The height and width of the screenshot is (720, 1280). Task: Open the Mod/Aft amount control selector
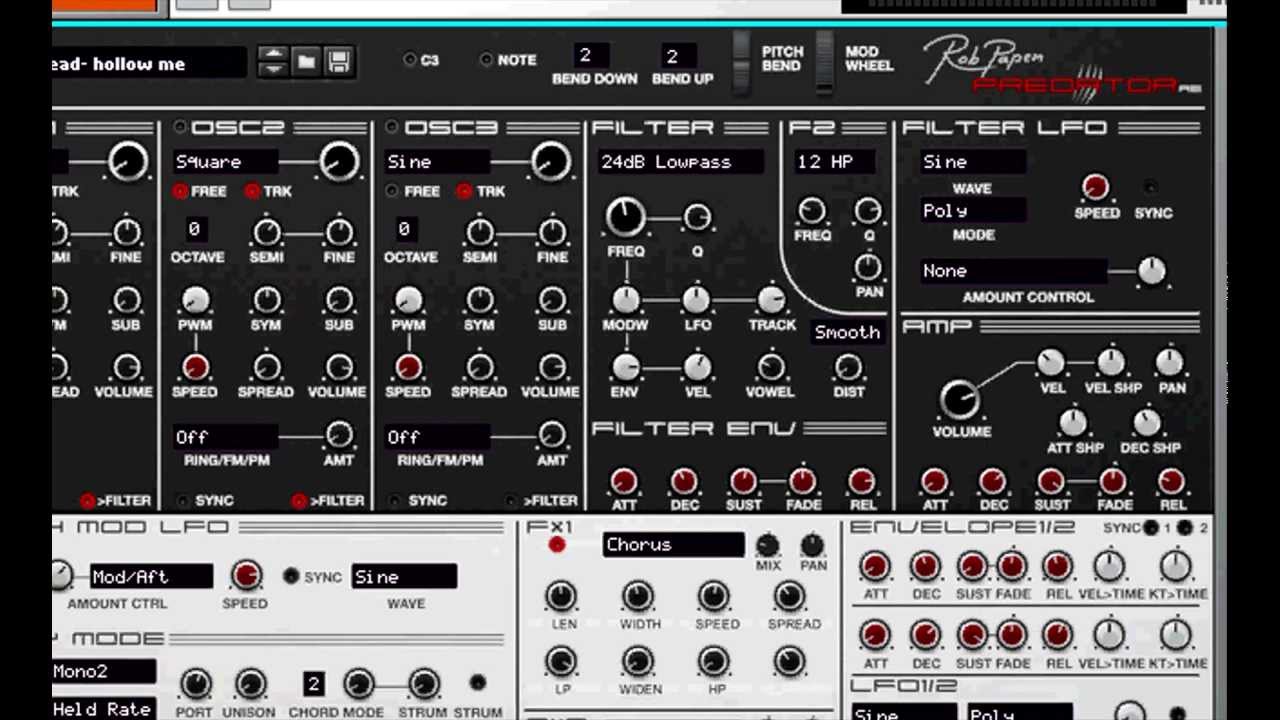coord(151,576)
